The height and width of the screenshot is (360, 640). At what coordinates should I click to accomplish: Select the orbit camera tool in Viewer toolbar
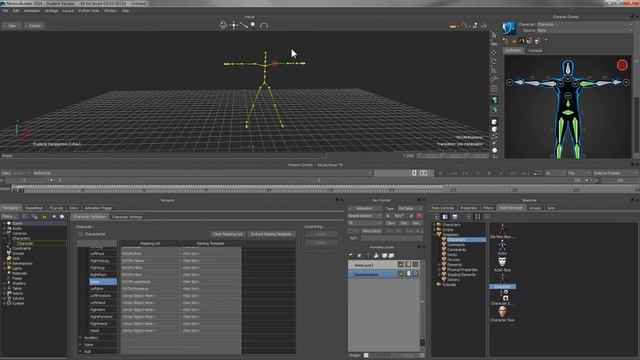[x=223, y=25]
